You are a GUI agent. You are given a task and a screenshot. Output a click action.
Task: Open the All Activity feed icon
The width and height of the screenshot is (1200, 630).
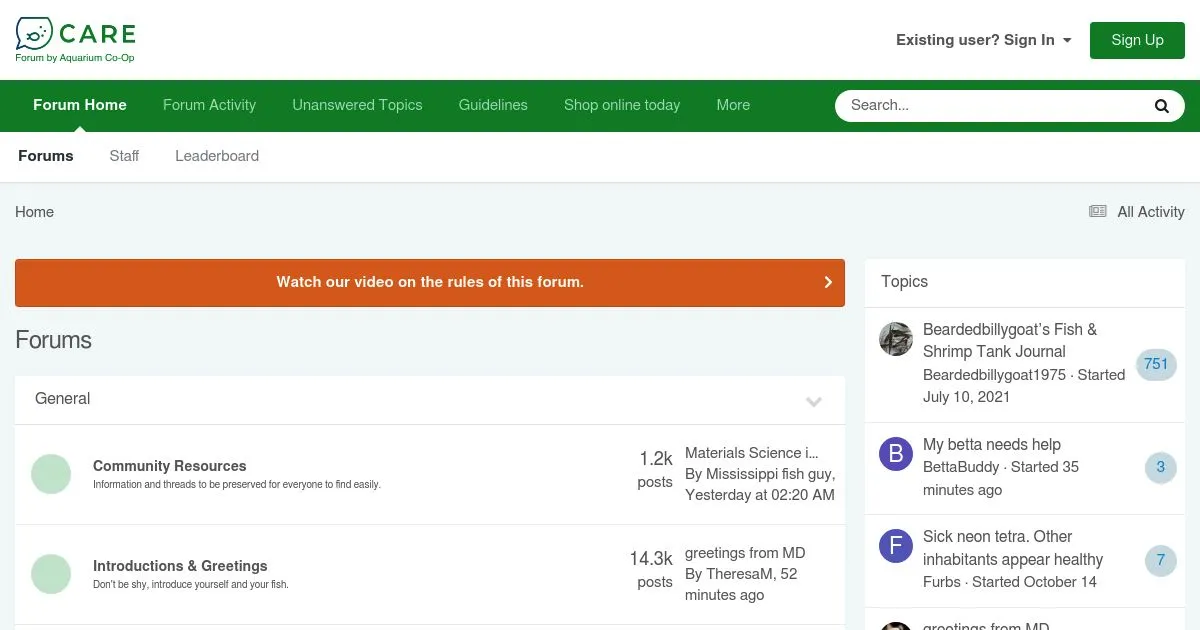1098,212
